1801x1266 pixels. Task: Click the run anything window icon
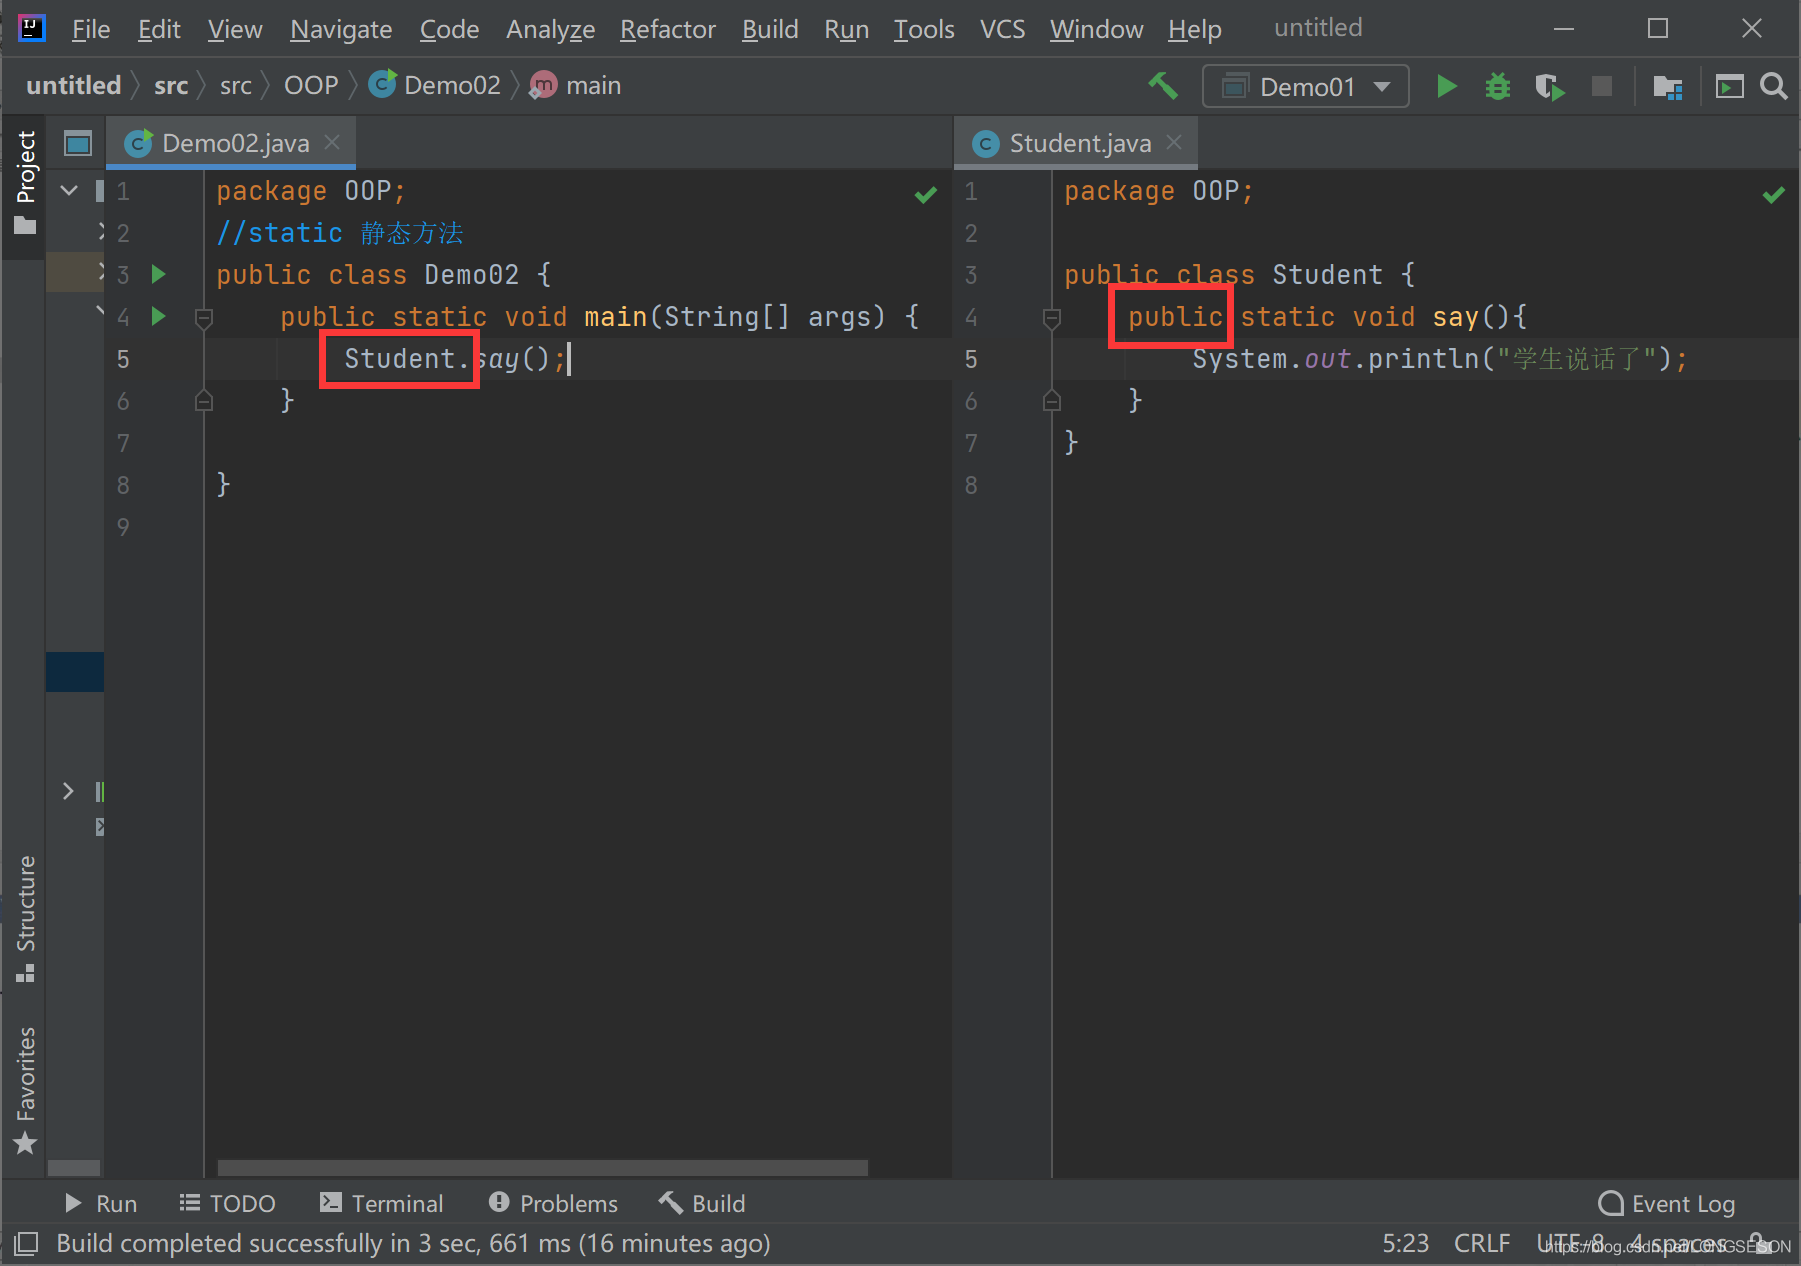(1729, 87)
